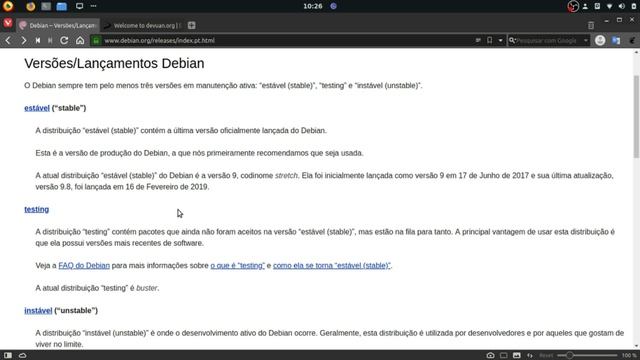Screen dimensions: 640x360
Task: Open the battery status indicator
Action: click(x=634, y=6)
